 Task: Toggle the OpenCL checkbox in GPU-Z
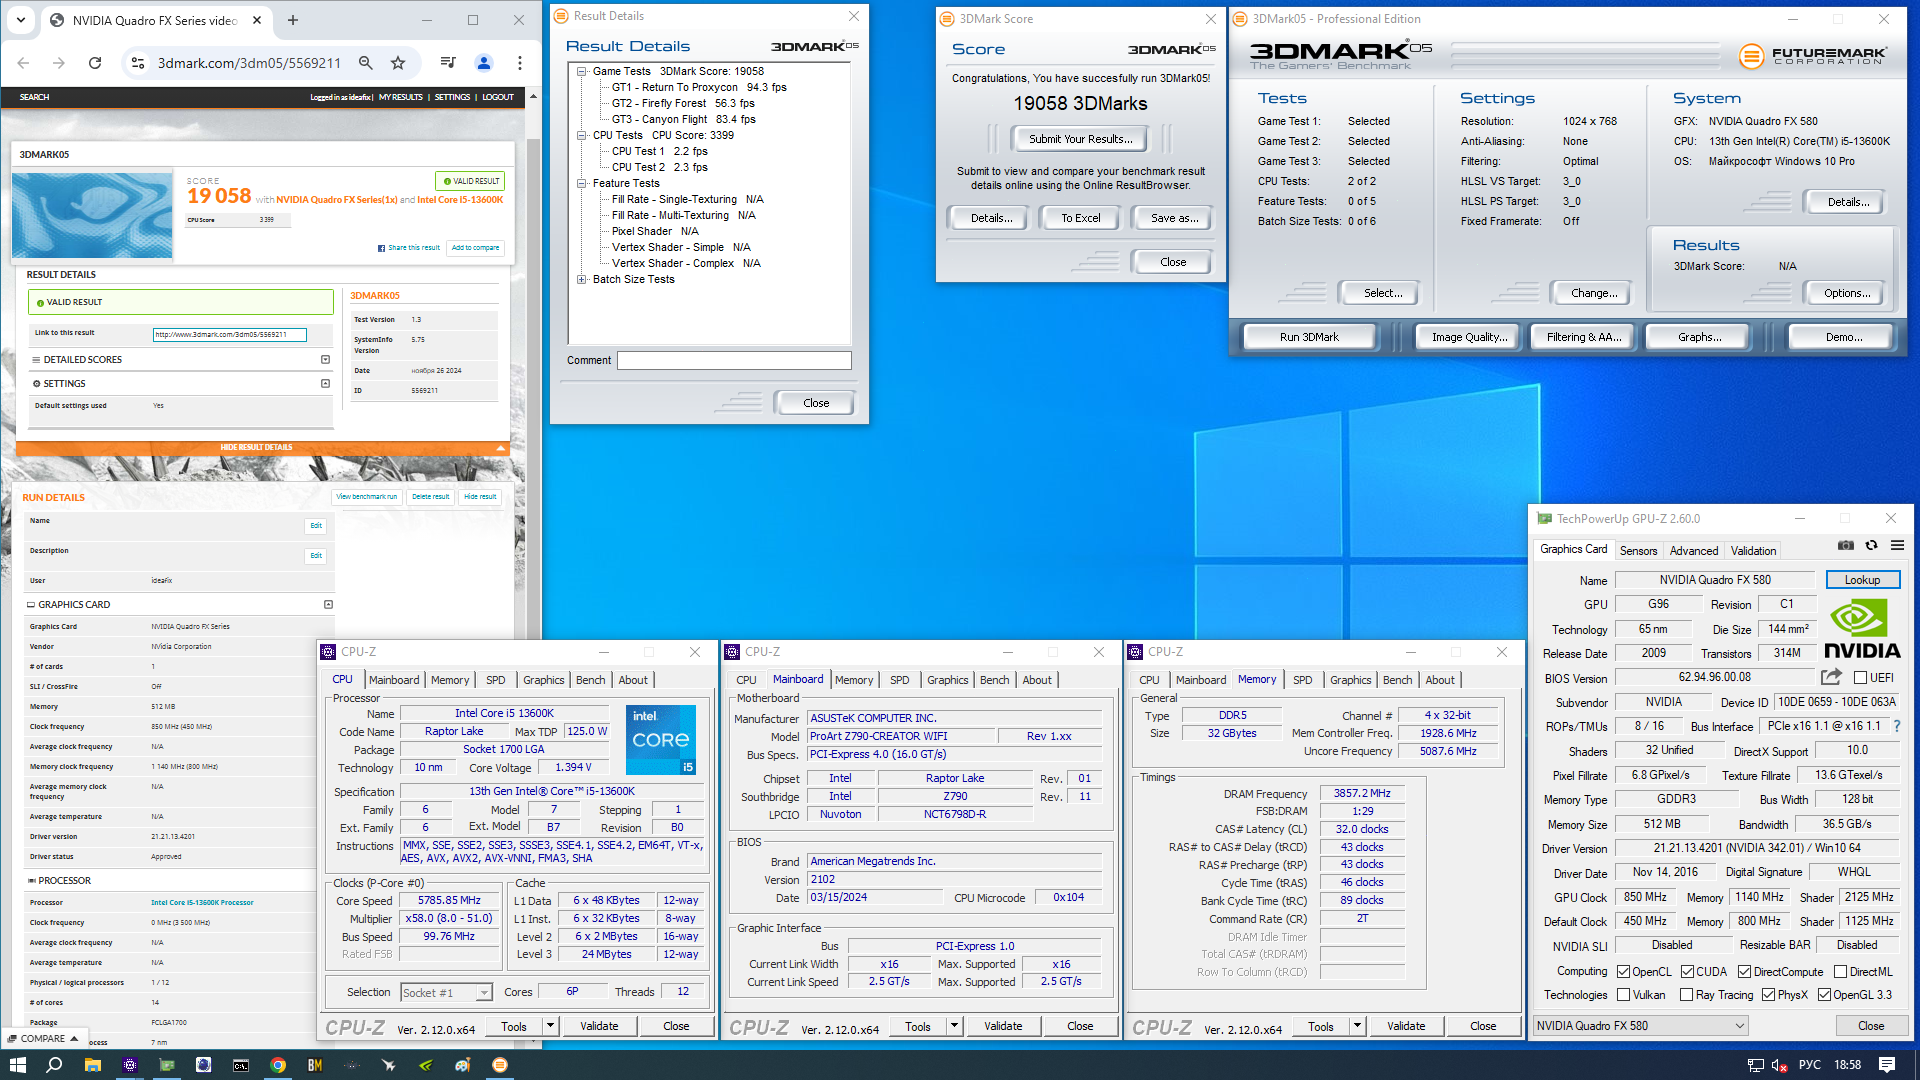pos(1622,971)
